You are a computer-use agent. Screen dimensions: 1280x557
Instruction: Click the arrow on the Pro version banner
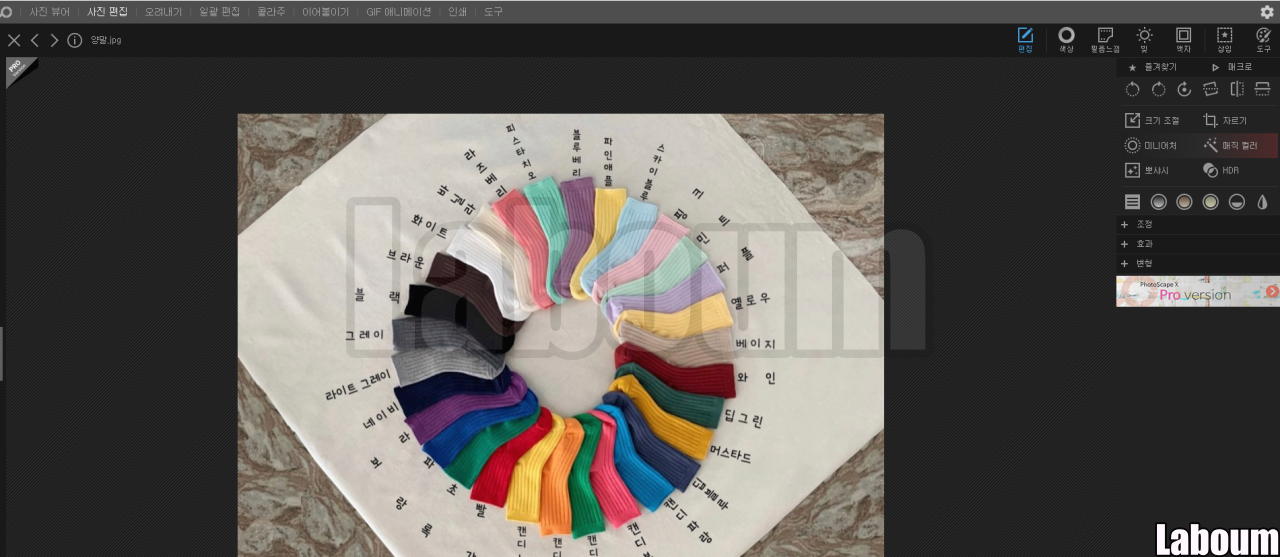(1272, 291)
